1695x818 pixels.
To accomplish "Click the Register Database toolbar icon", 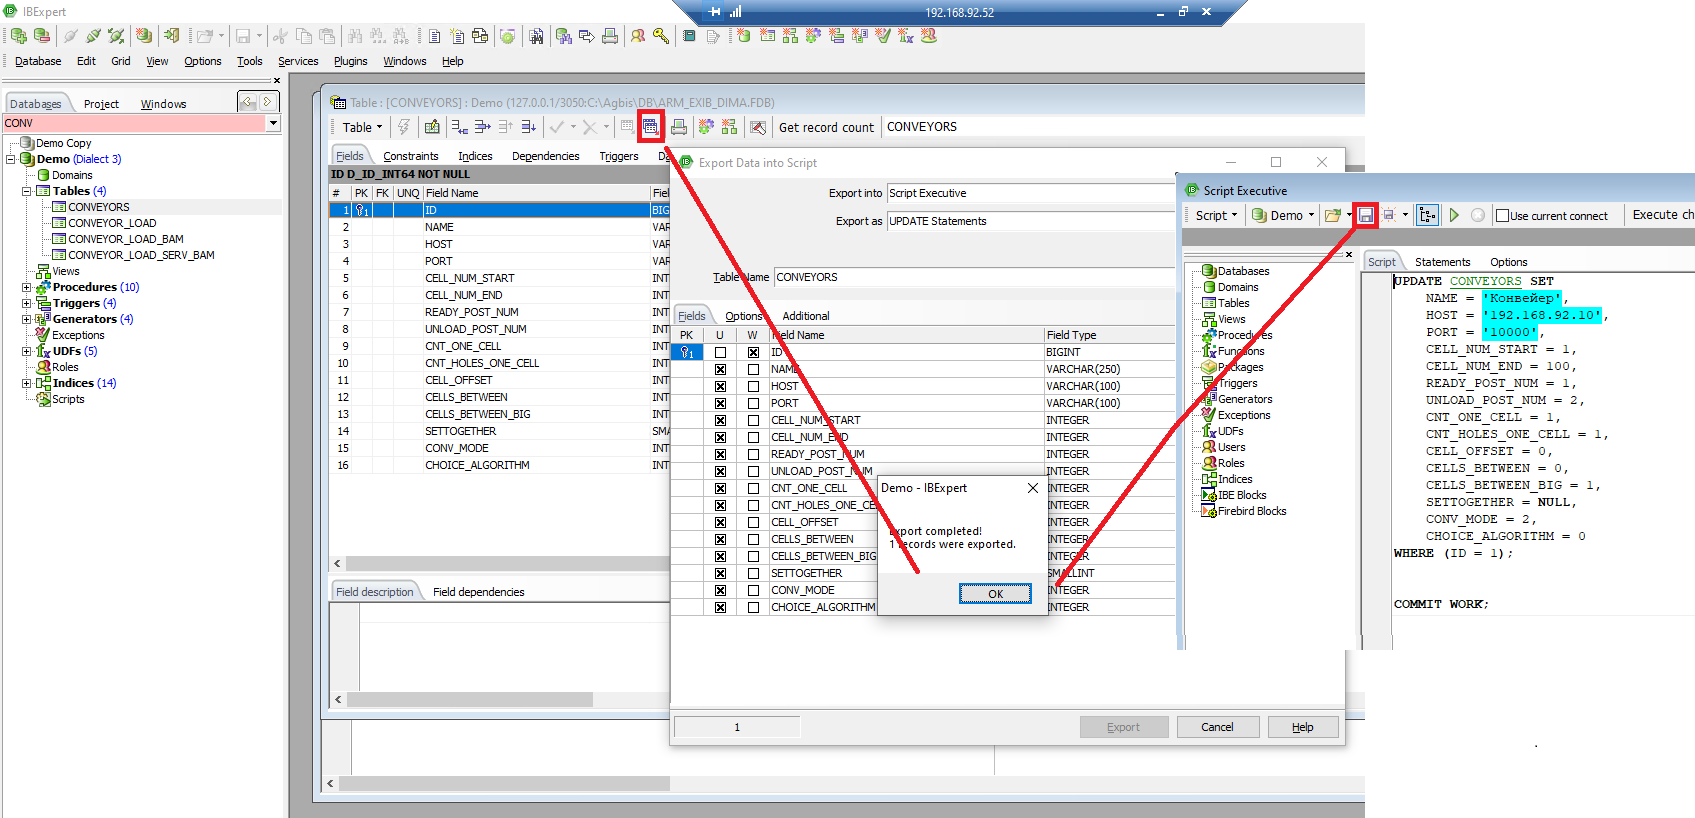I will (x=19, y=36).
